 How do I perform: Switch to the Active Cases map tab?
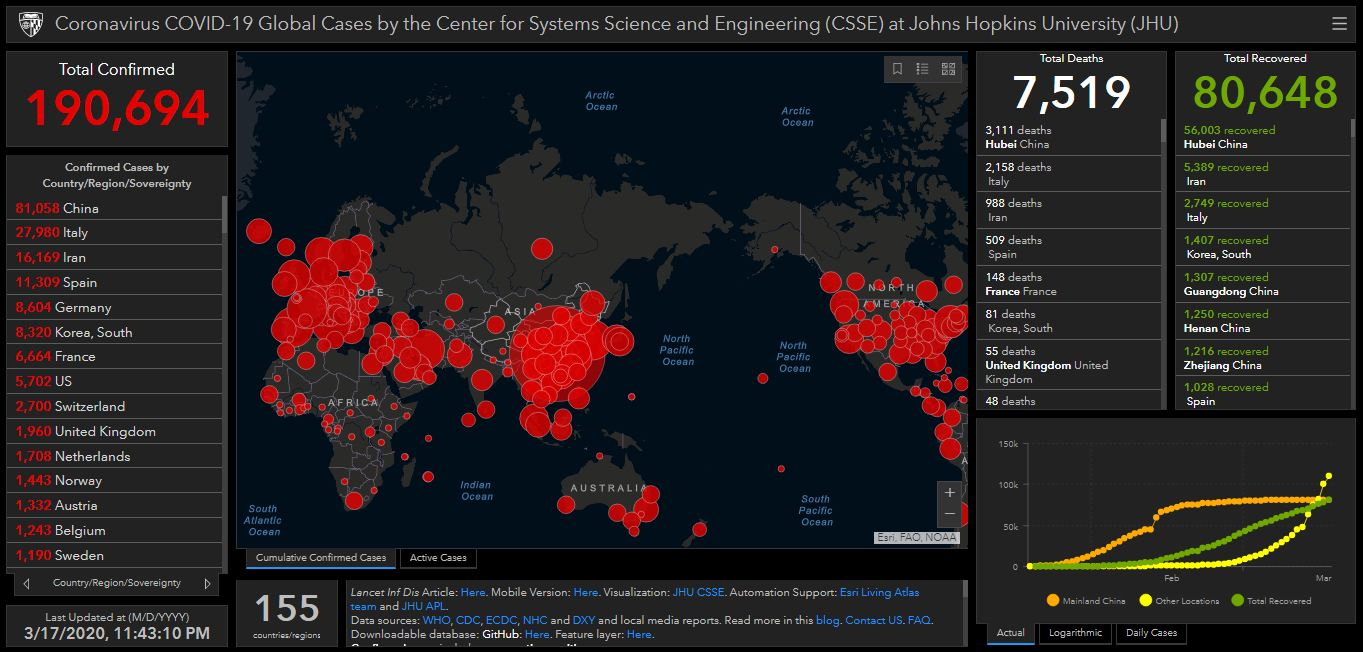click(438, 558)
